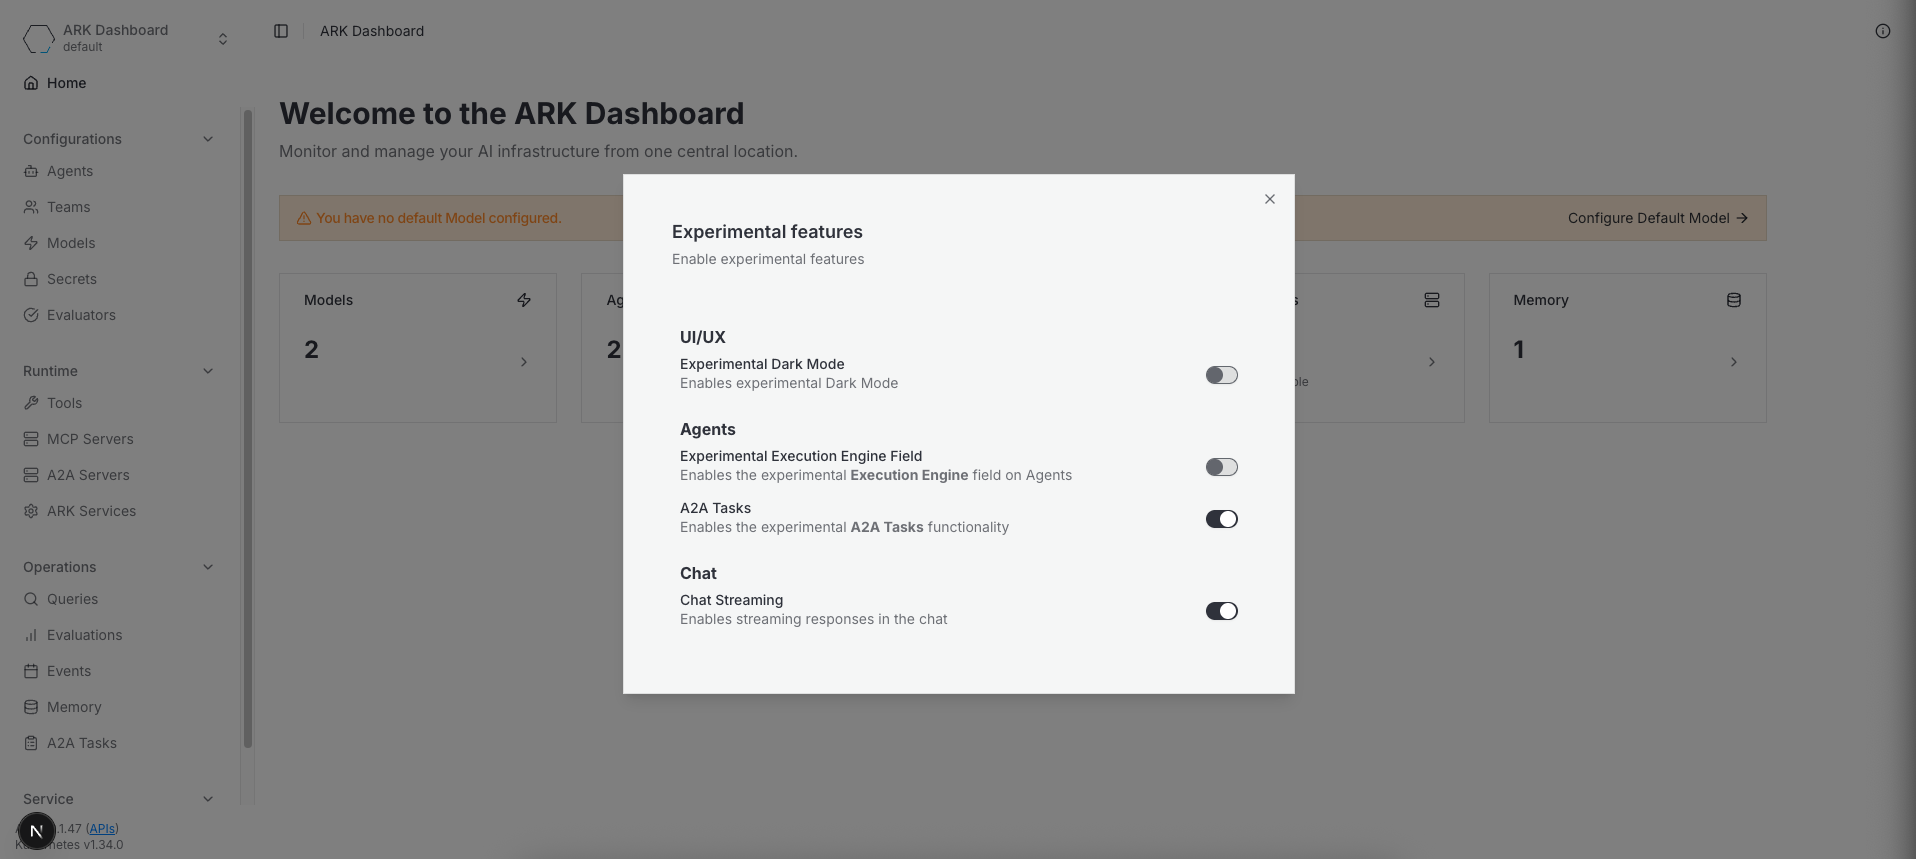Click the Models card count 2

(x=311, y=350)
